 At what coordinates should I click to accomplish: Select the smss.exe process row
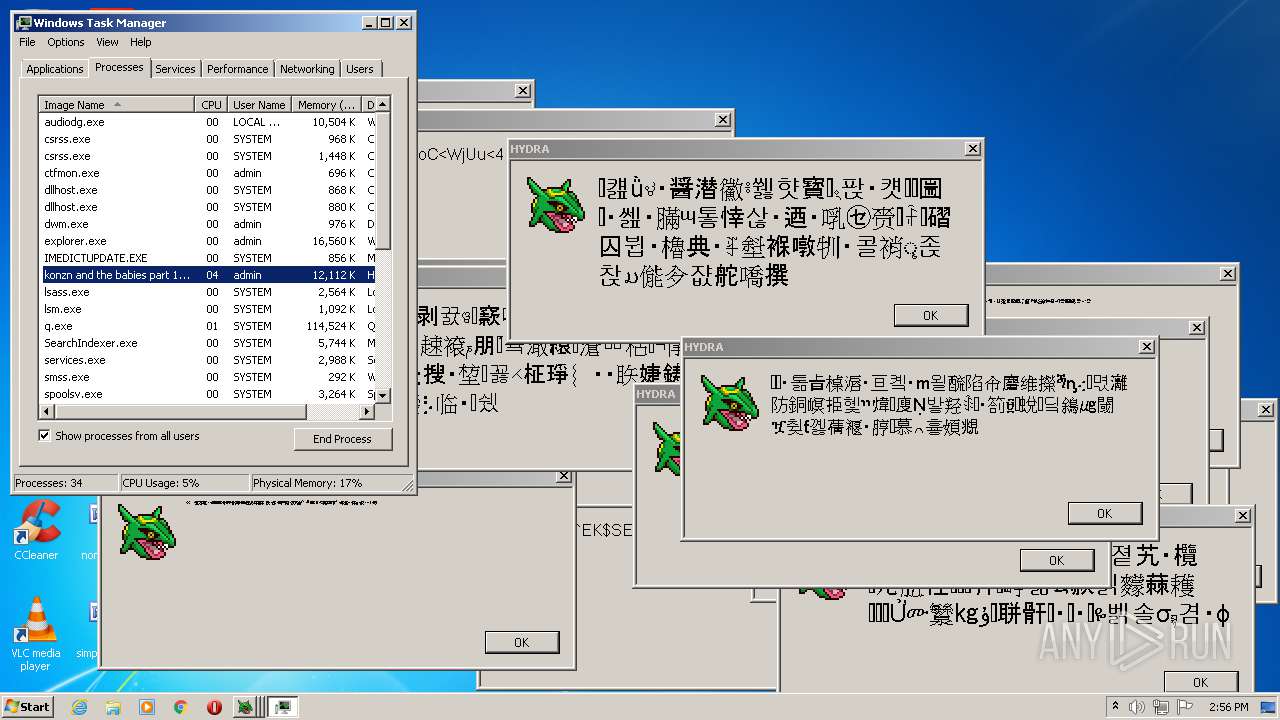point(207,377)
